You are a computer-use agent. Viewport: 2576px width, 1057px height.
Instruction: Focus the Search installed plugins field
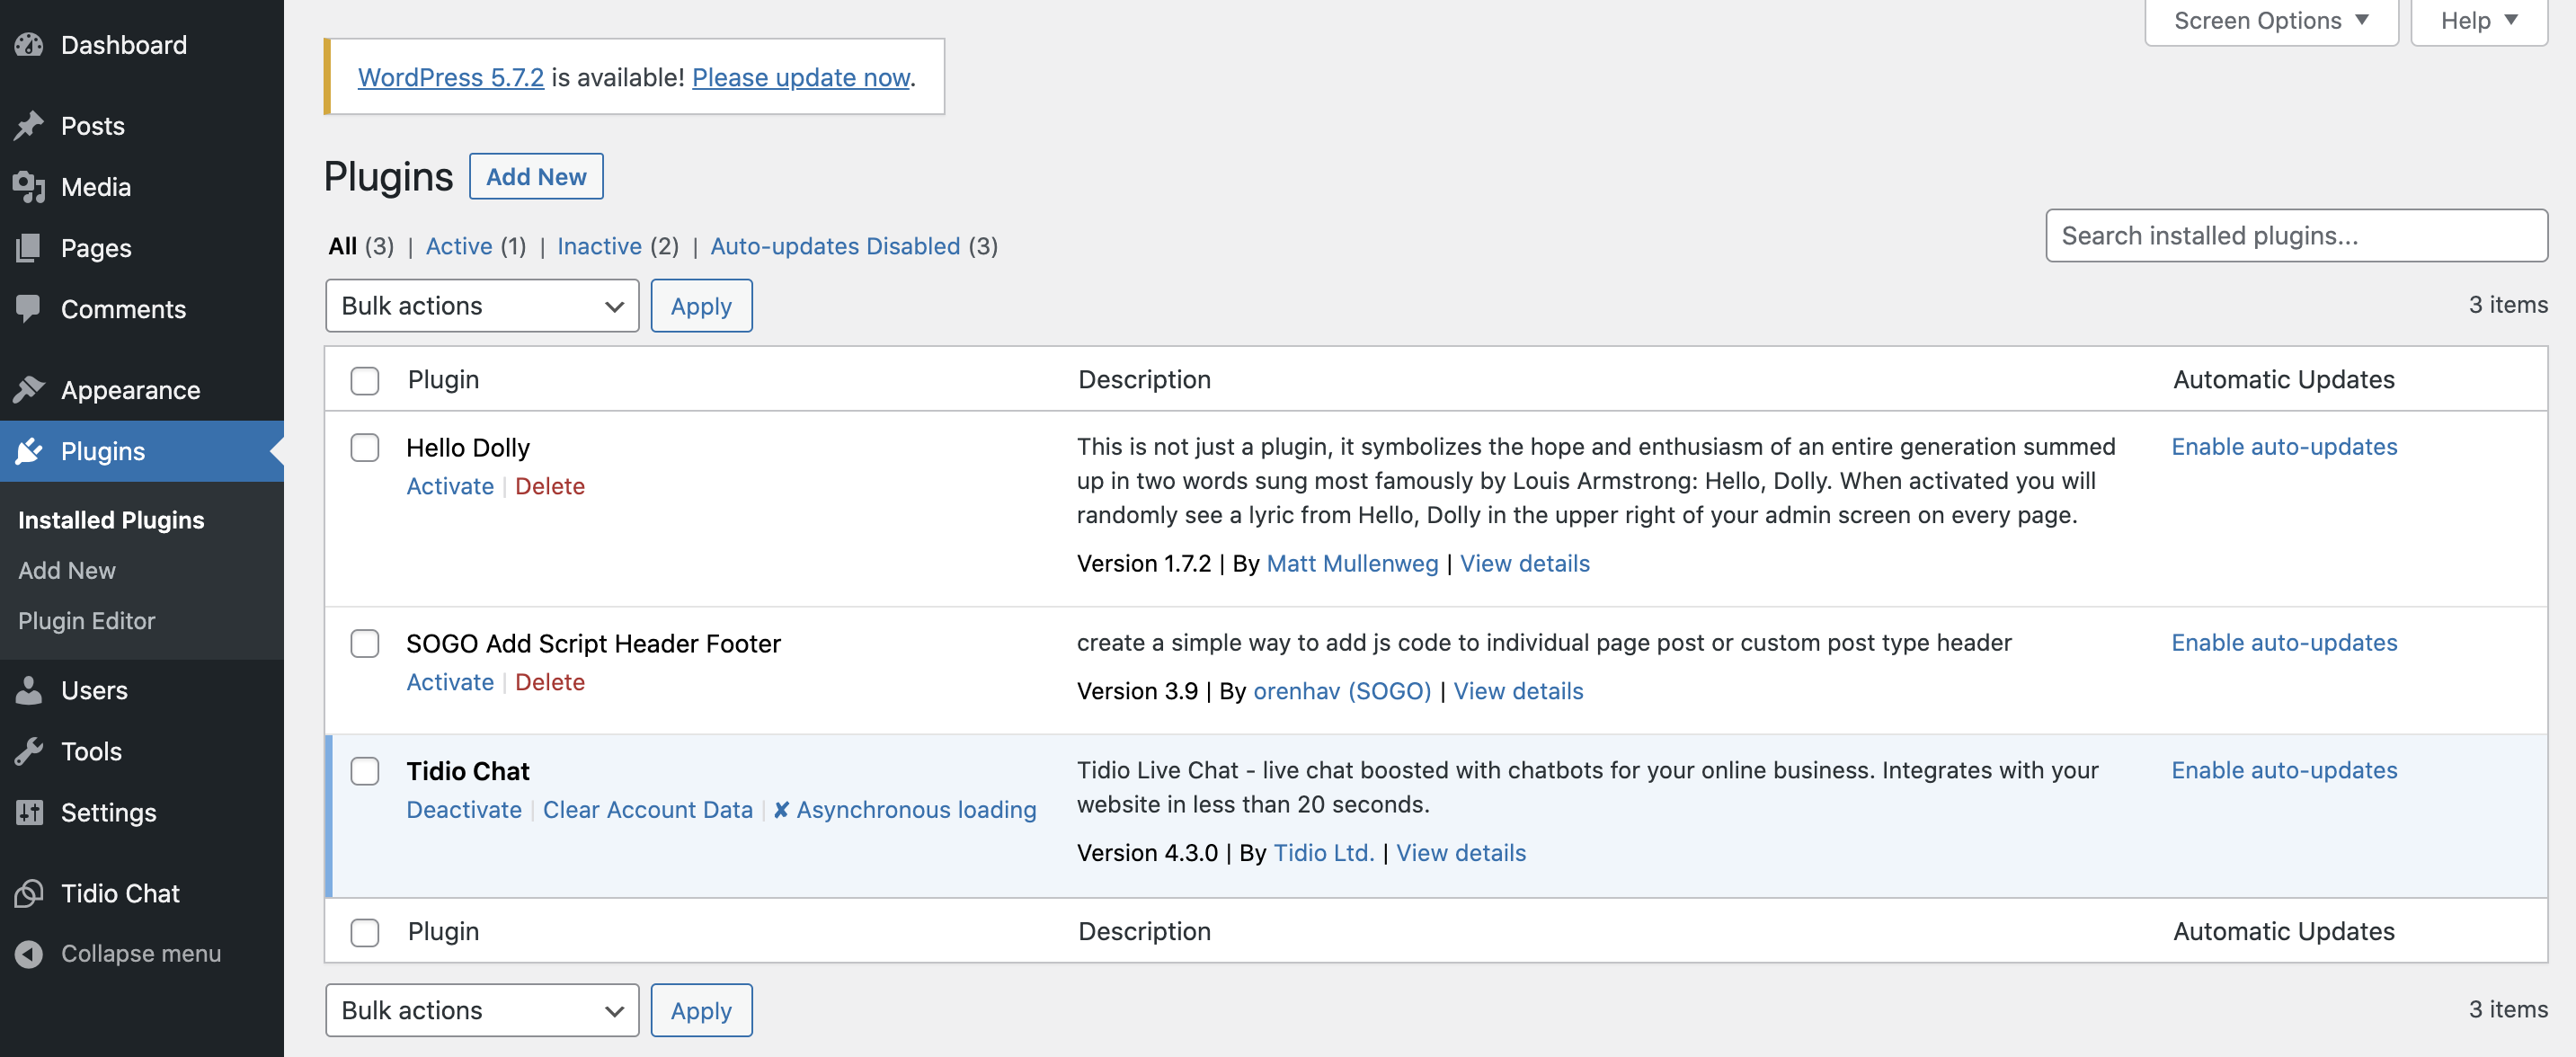click(2296, 236)
